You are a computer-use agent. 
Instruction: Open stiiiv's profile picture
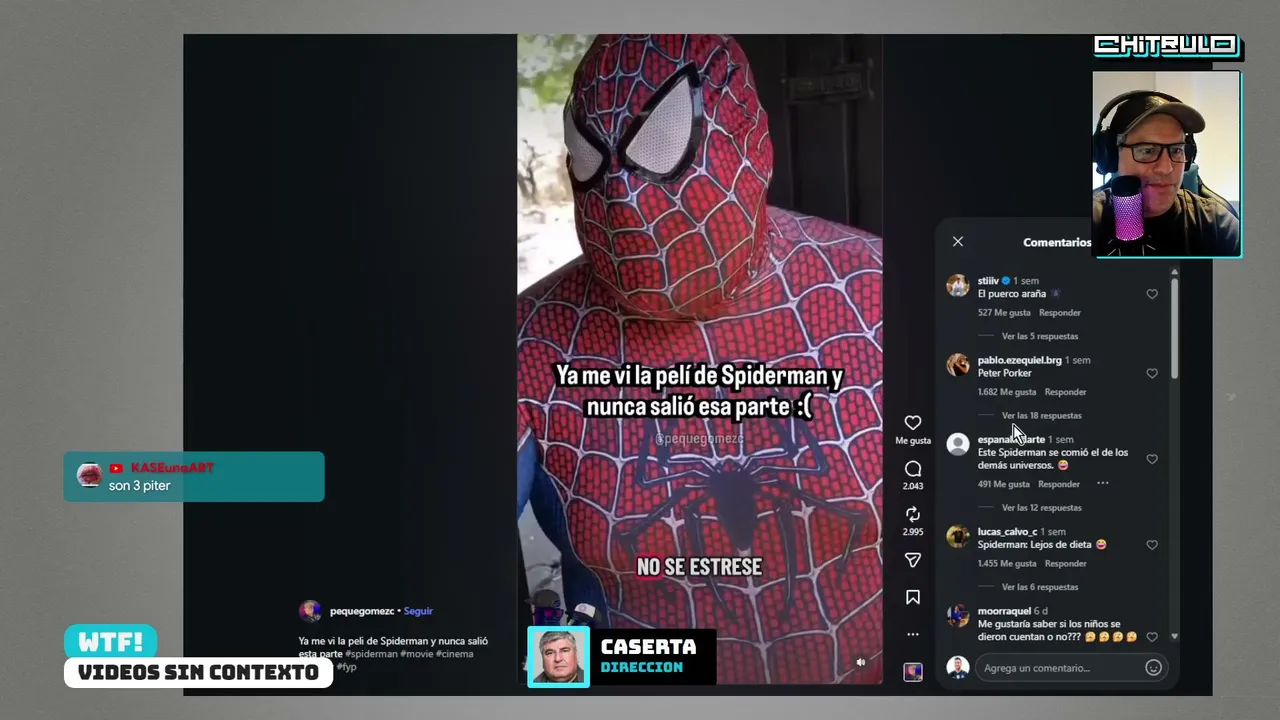958,286
